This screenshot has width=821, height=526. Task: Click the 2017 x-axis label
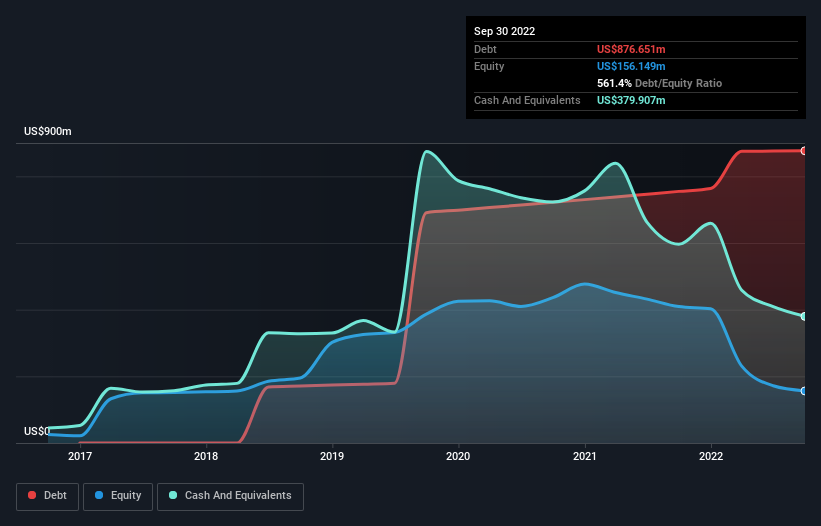click(x=80, y=456)
